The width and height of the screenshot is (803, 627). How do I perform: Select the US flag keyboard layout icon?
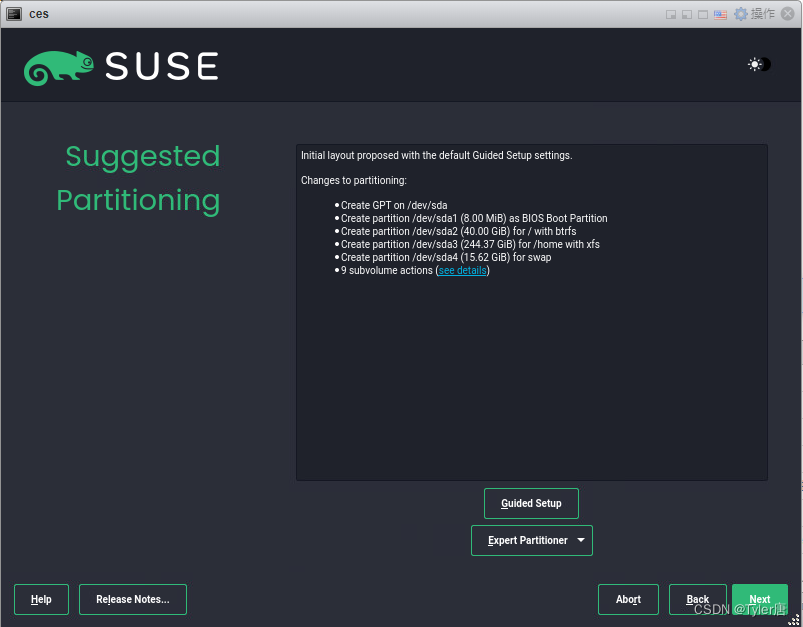click(x=720, y=13)
